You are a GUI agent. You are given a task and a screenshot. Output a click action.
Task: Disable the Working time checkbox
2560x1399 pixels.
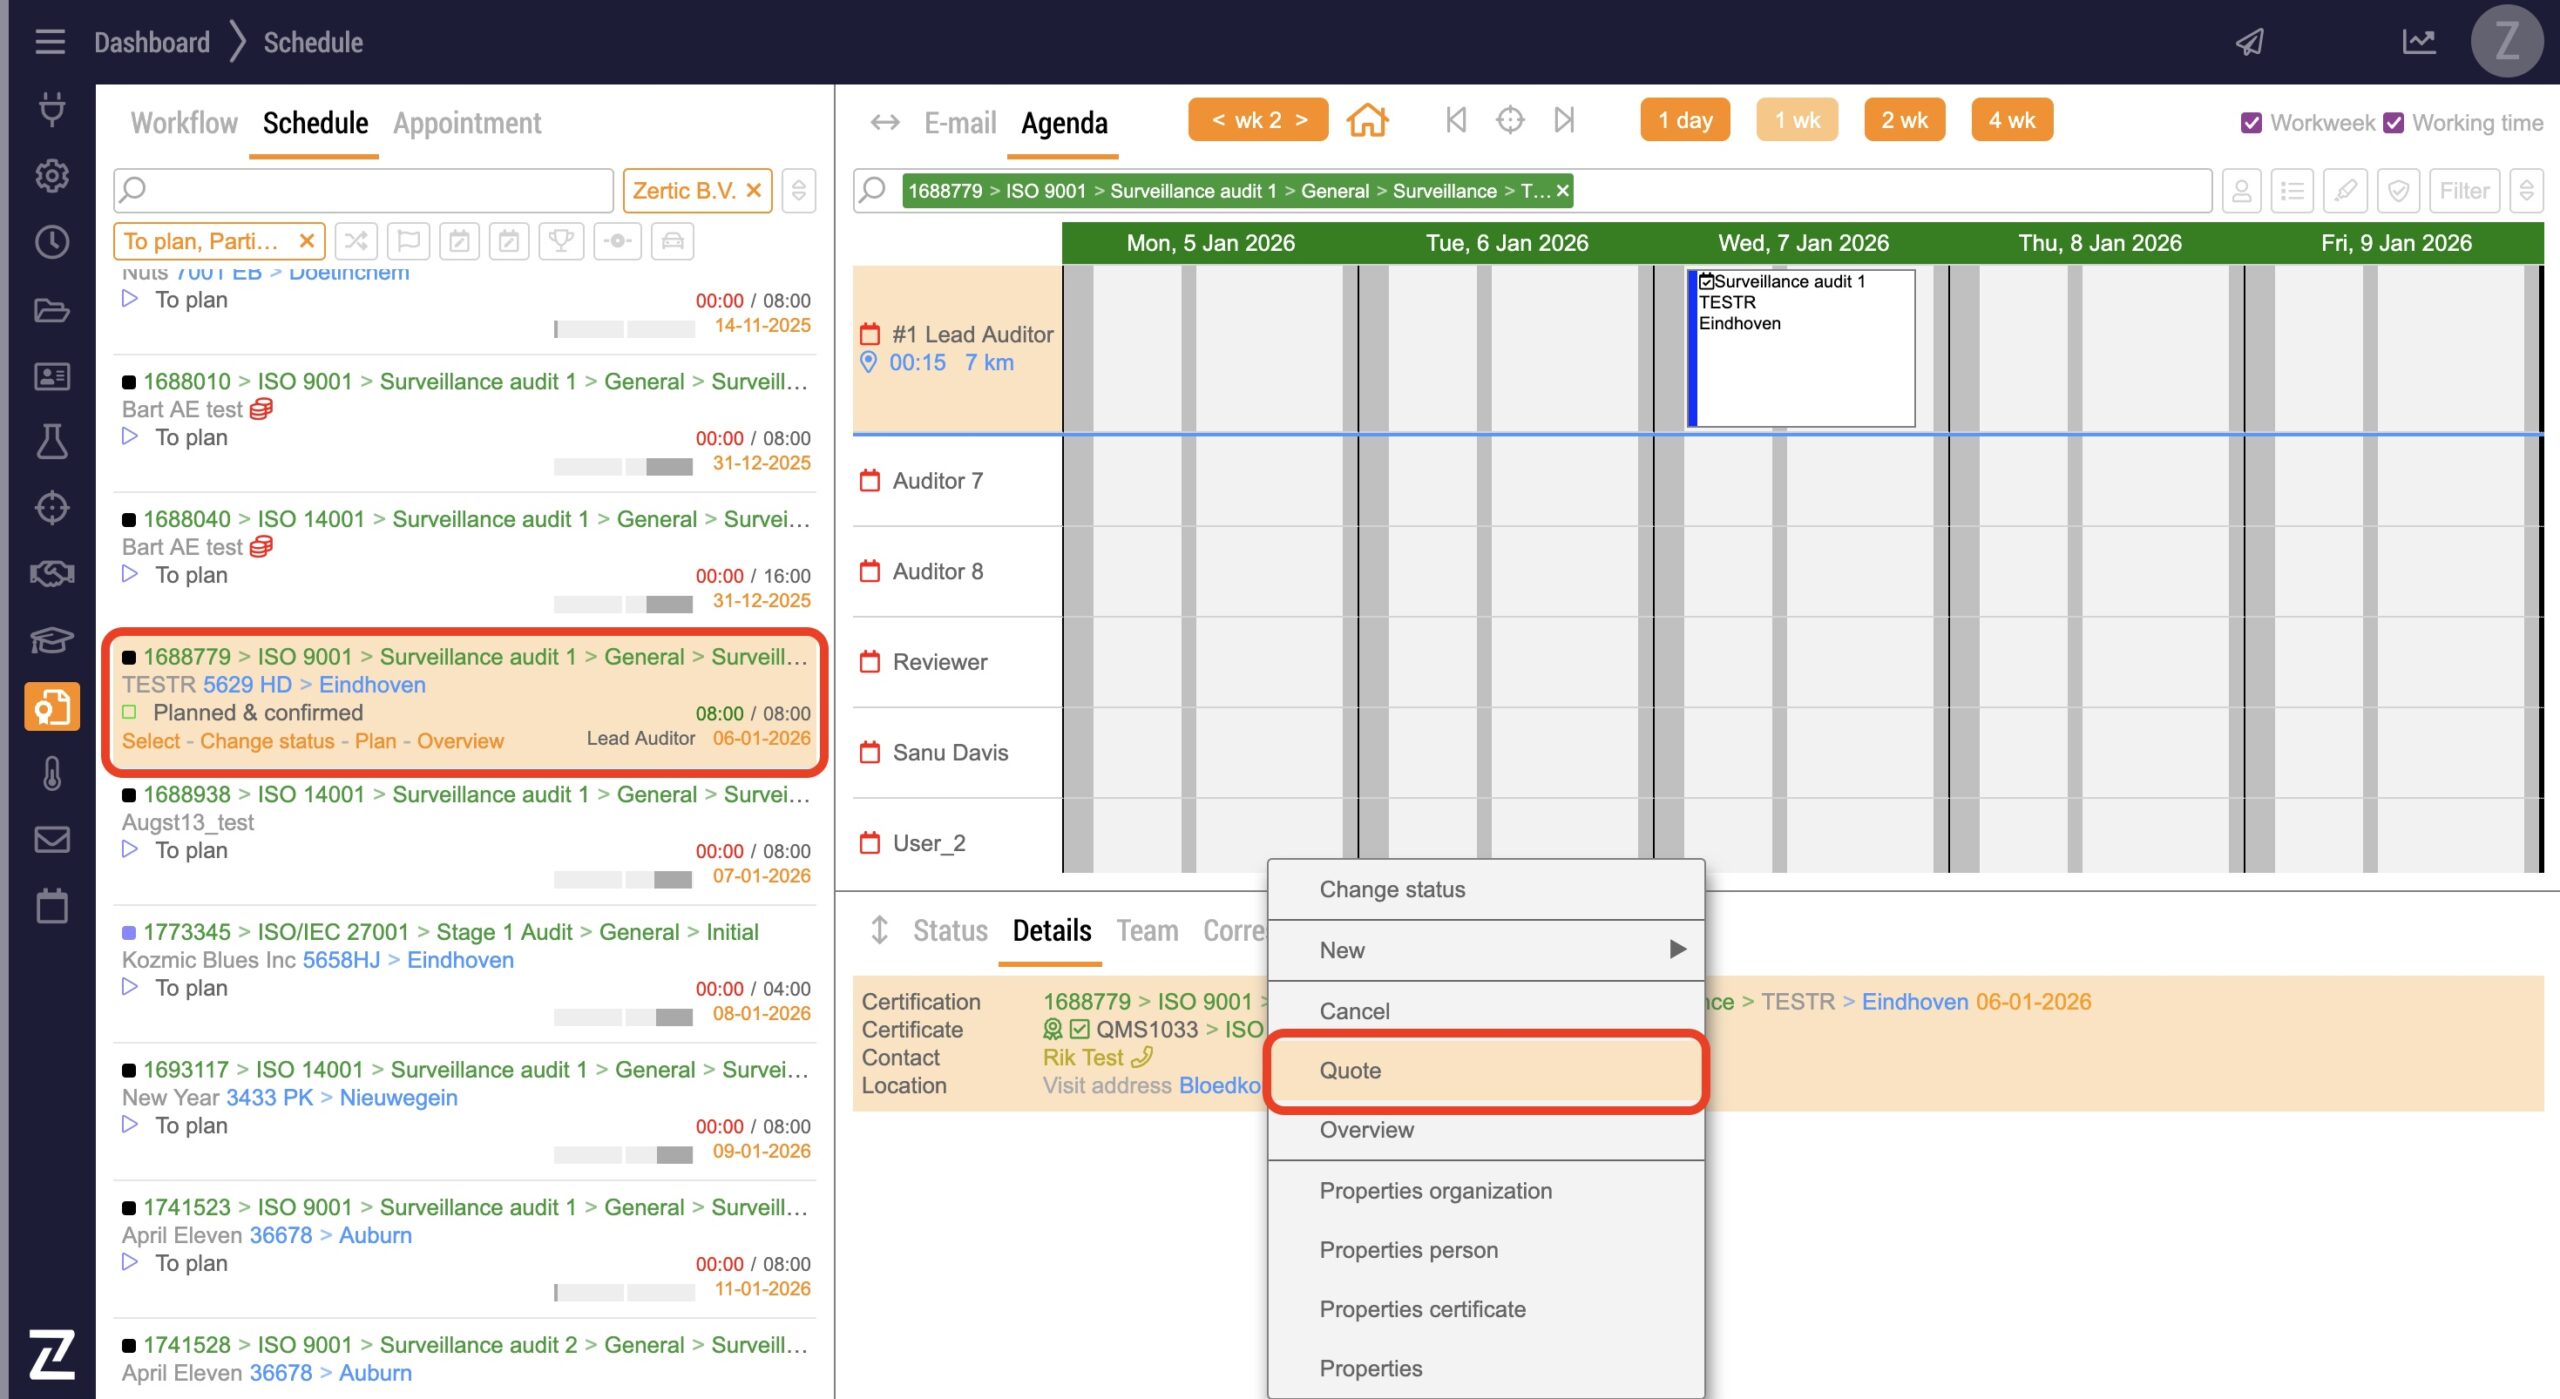click(2393, 123)
